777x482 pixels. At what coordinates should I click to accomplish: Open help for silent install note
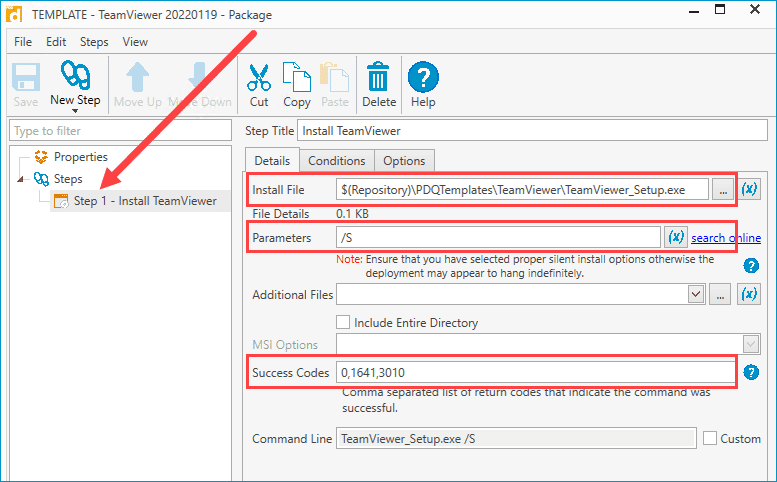(751, 266)
